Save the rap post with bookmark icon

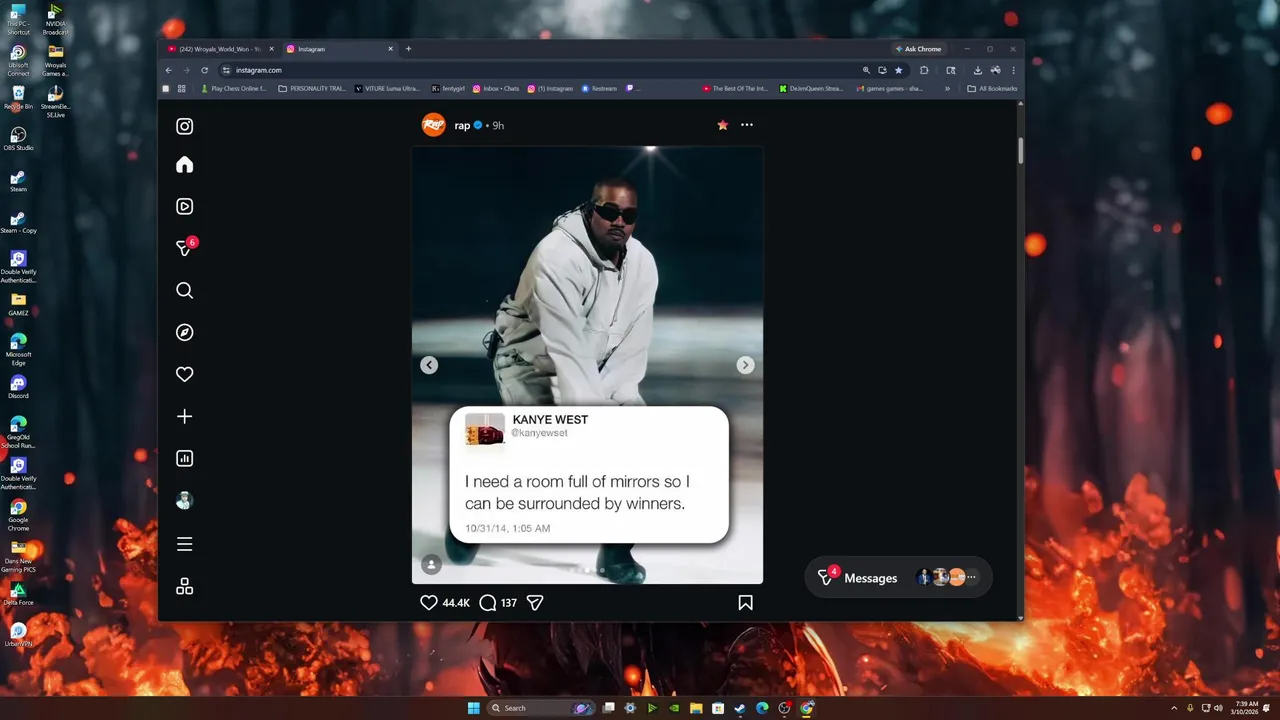coord(745,603)
